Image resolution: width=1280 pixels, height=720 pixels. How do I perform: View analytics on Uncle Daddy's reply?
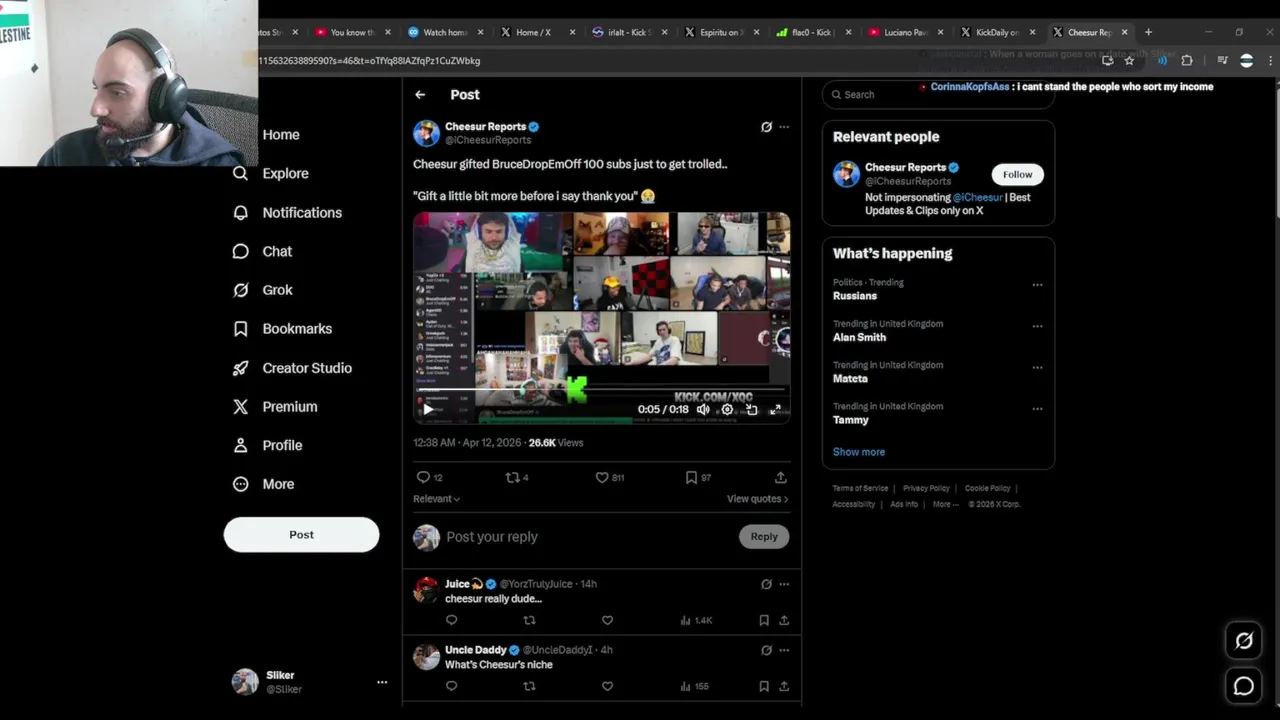click(694, 686)
